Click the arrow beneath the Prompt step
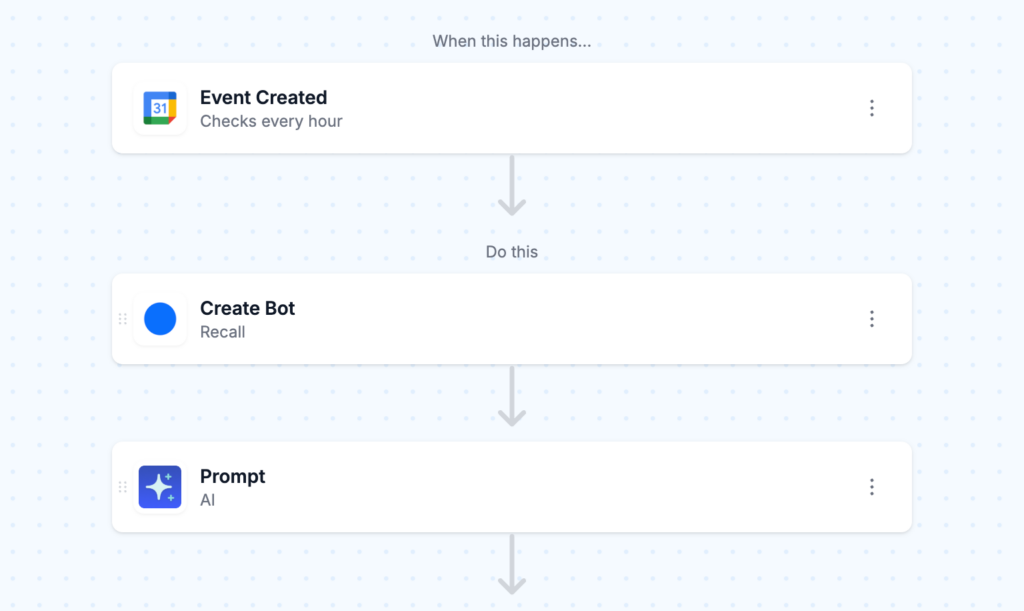Image resolution: width=1024 pixels, height=611 pixels. coord(512,565)
